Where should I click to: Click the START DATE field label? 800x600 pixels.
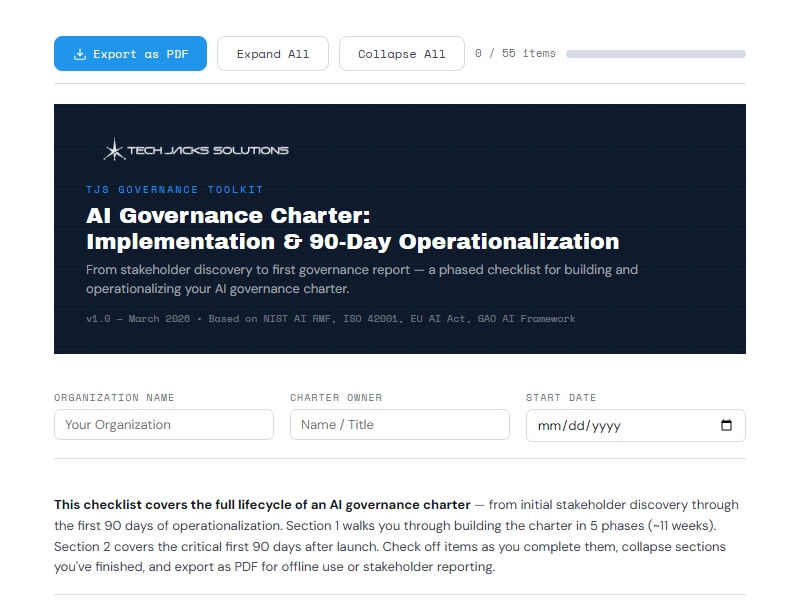pos(562,397)
